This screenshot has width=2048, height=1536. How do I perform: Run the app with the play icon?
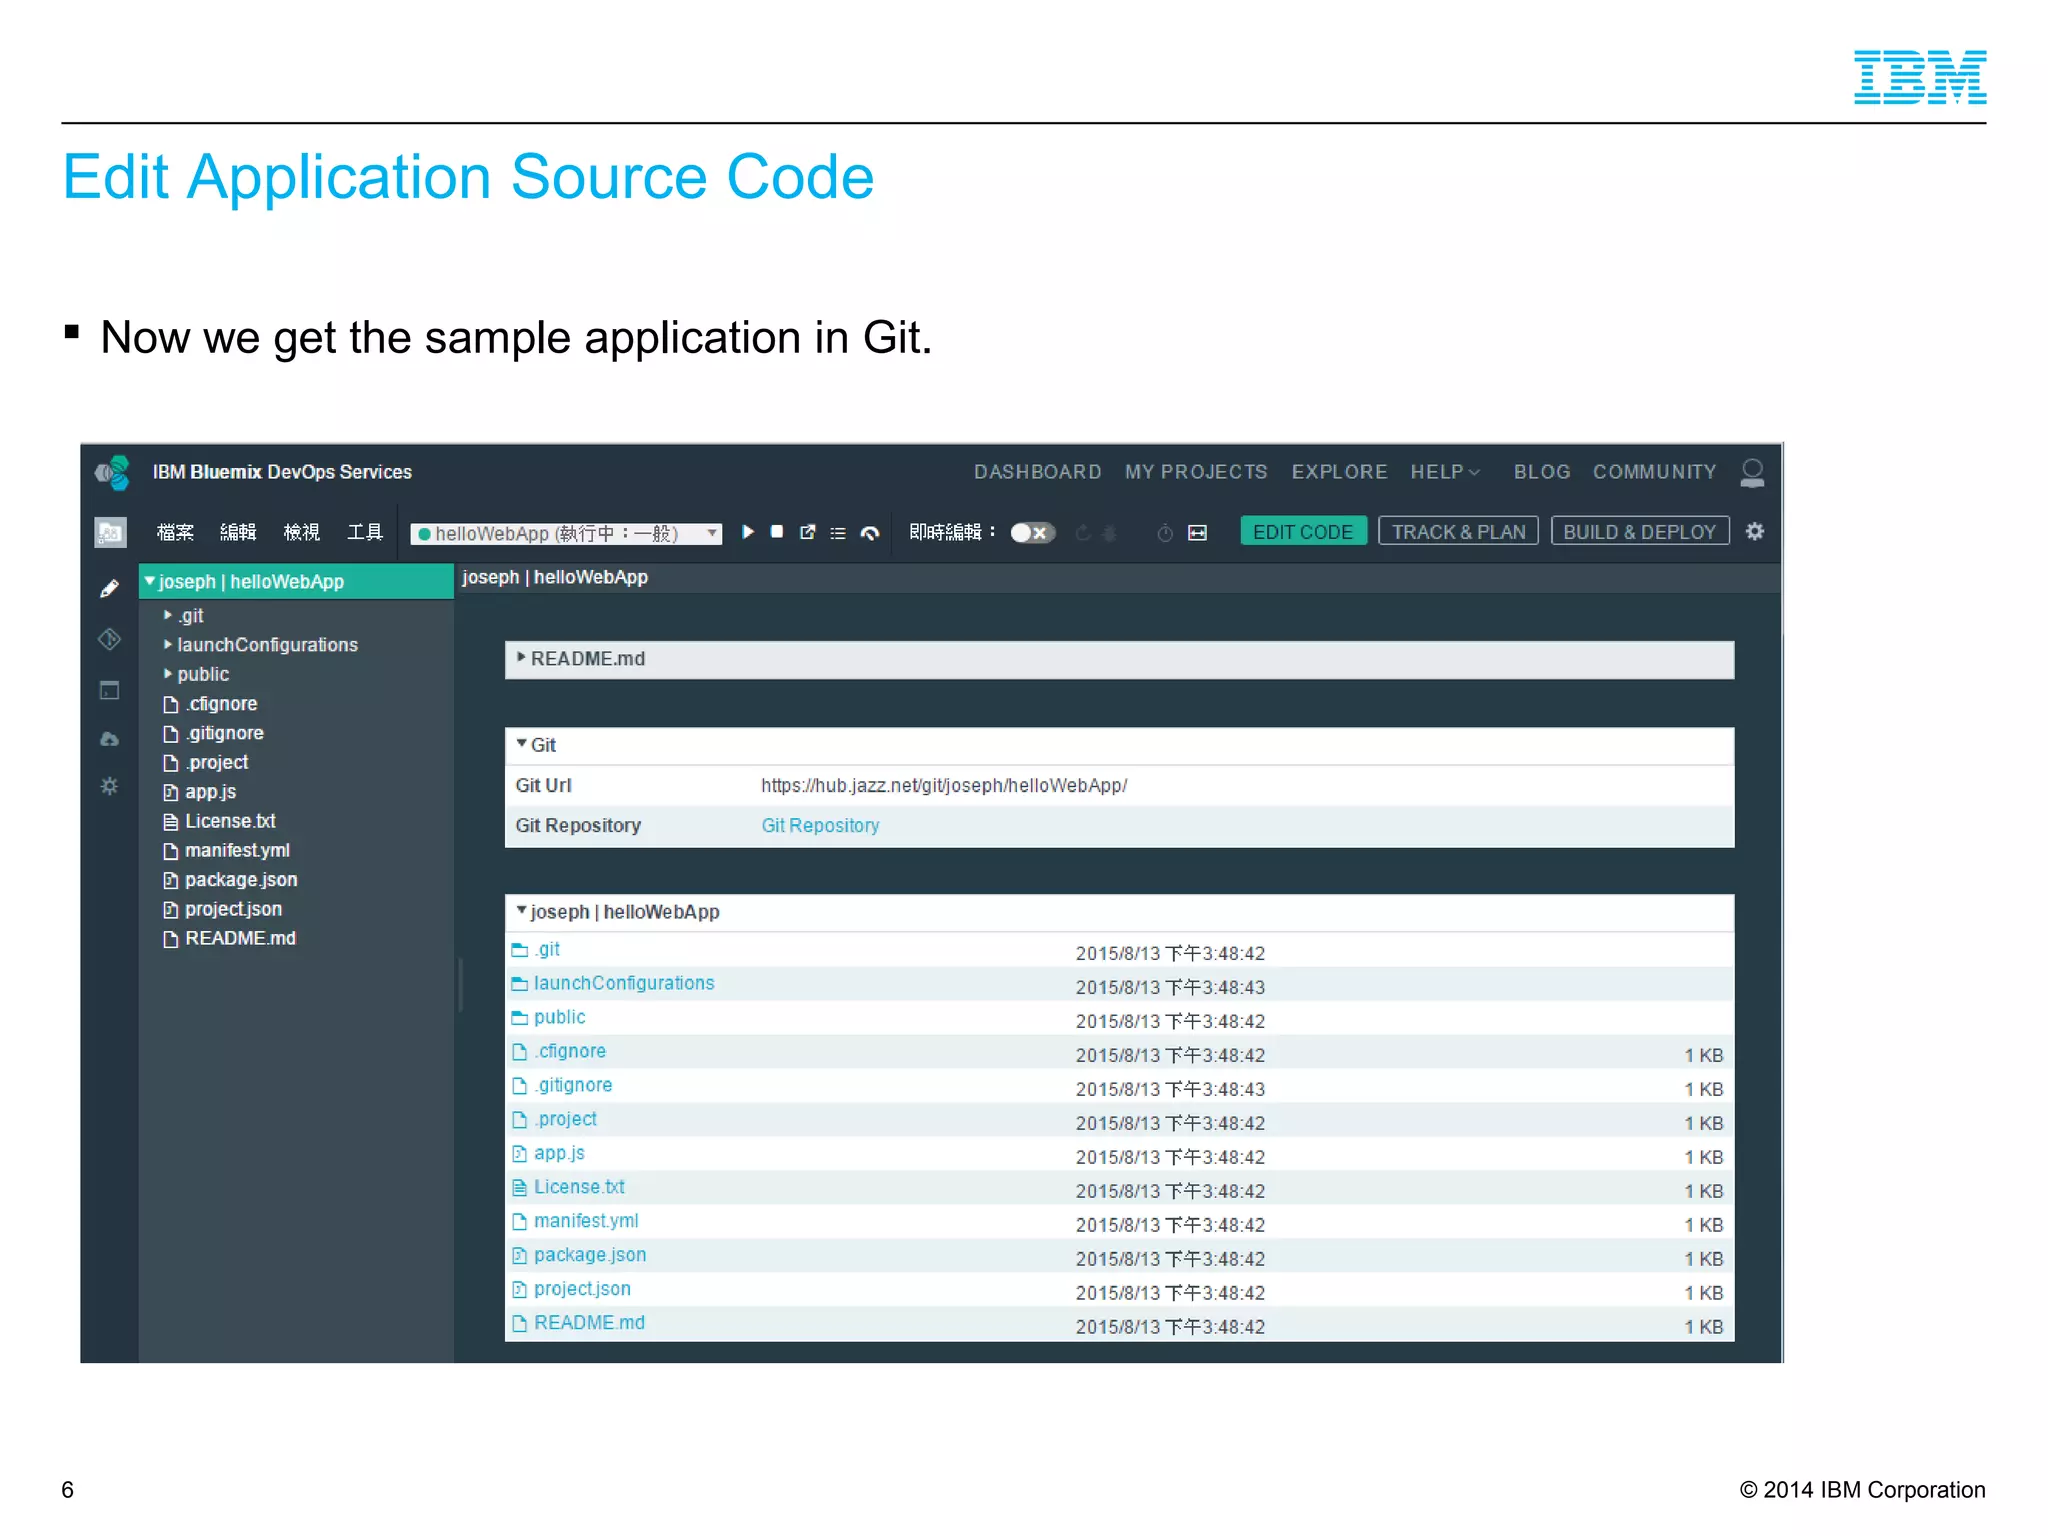[748, 532]
